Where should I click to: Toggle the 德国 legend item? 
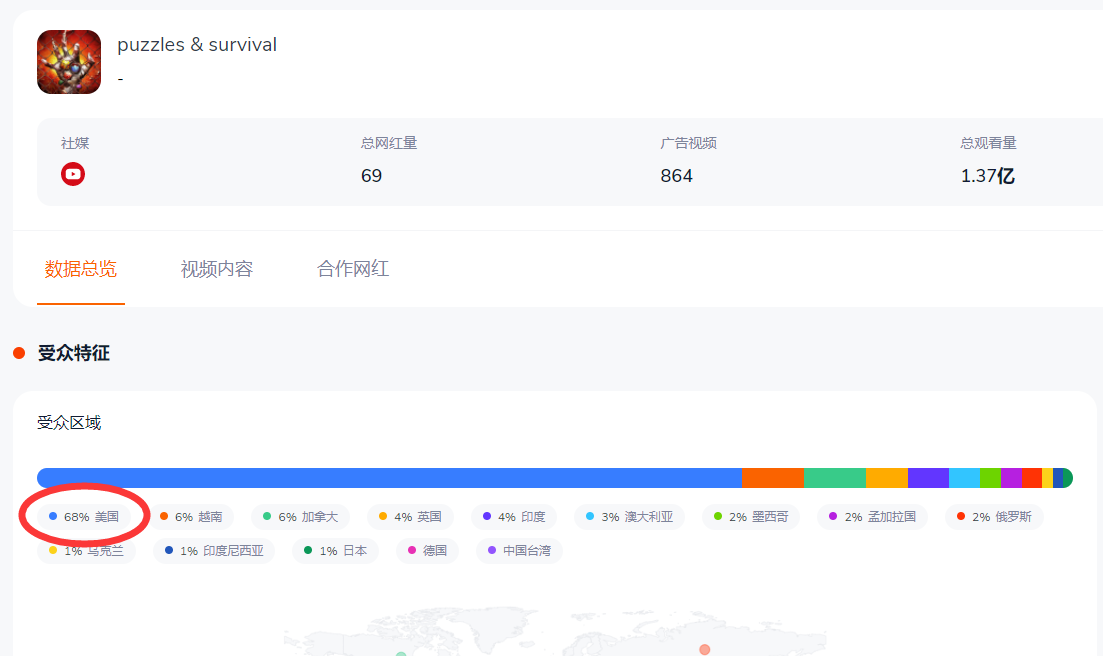coord(428,551)
